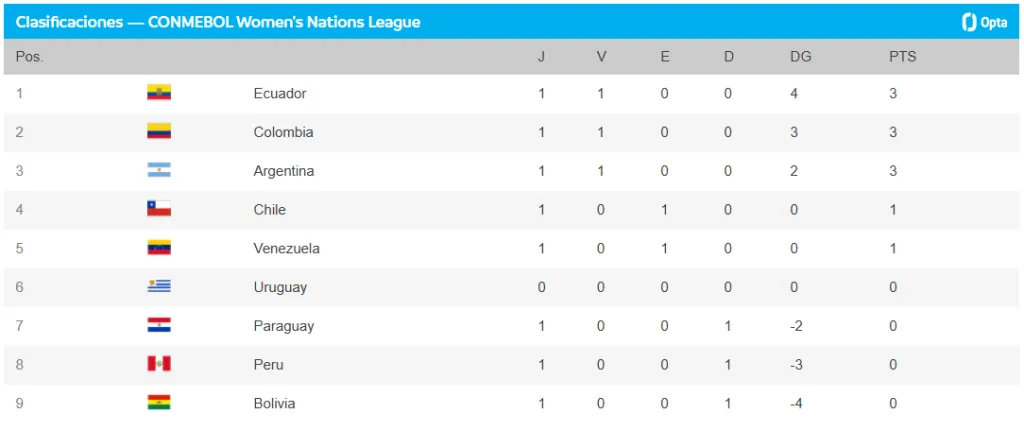Image resolution: width=1024 pixels, height=431 pixels.
Task: Click the Peru flag icon
Action: (159, 364)
